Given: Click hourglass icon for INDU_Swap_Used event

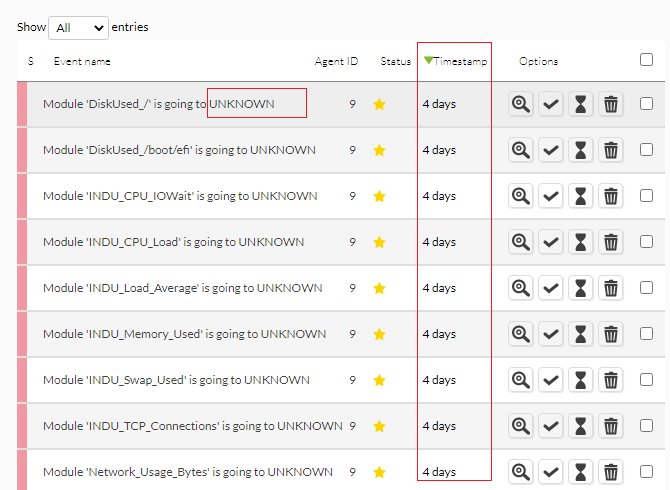Looking at the screenshot, I should 580,380.
